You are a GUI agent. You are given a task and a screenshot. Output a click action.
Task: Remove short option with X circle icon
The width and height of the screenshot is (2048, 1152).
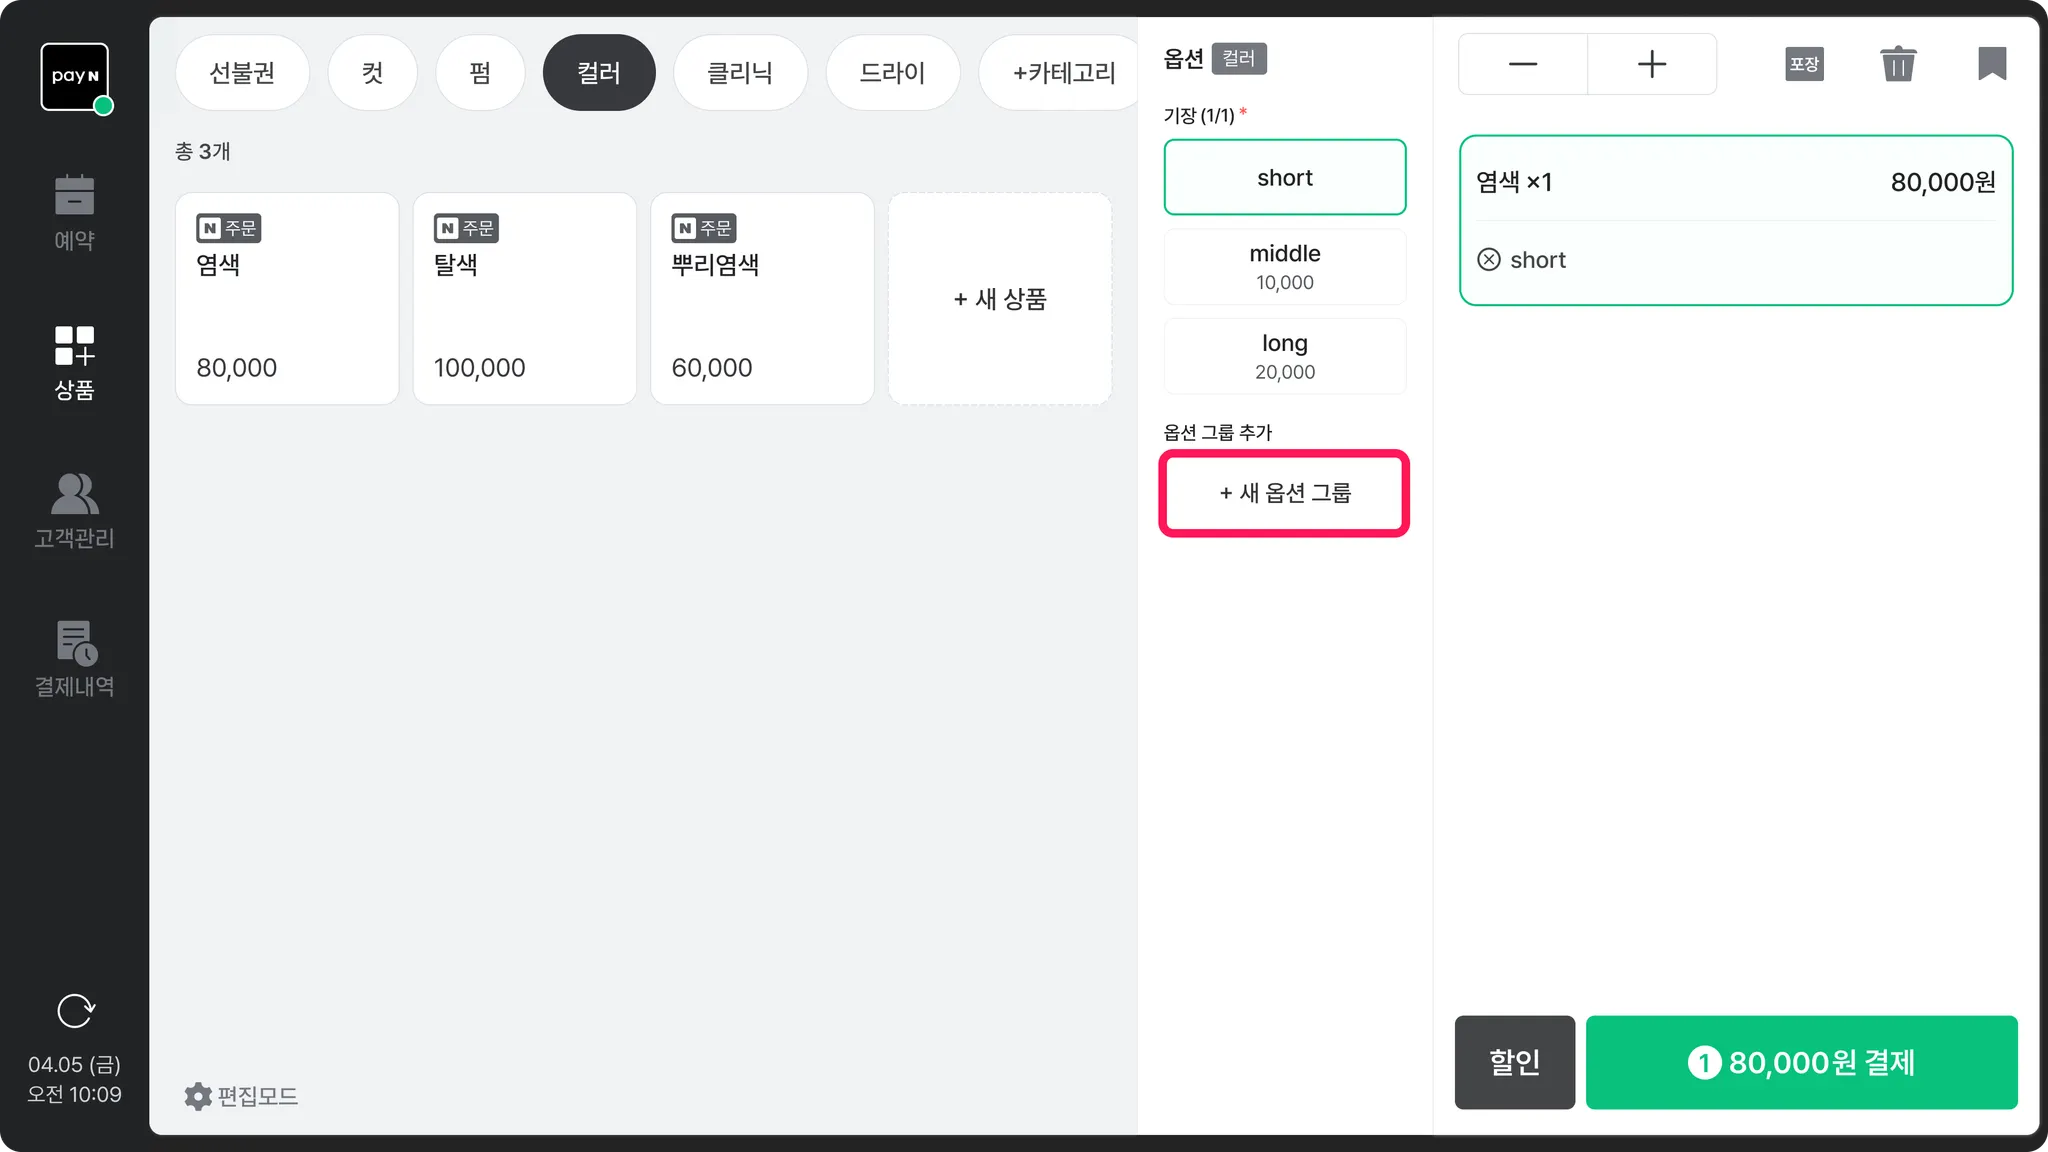(x=1489, y=260)
